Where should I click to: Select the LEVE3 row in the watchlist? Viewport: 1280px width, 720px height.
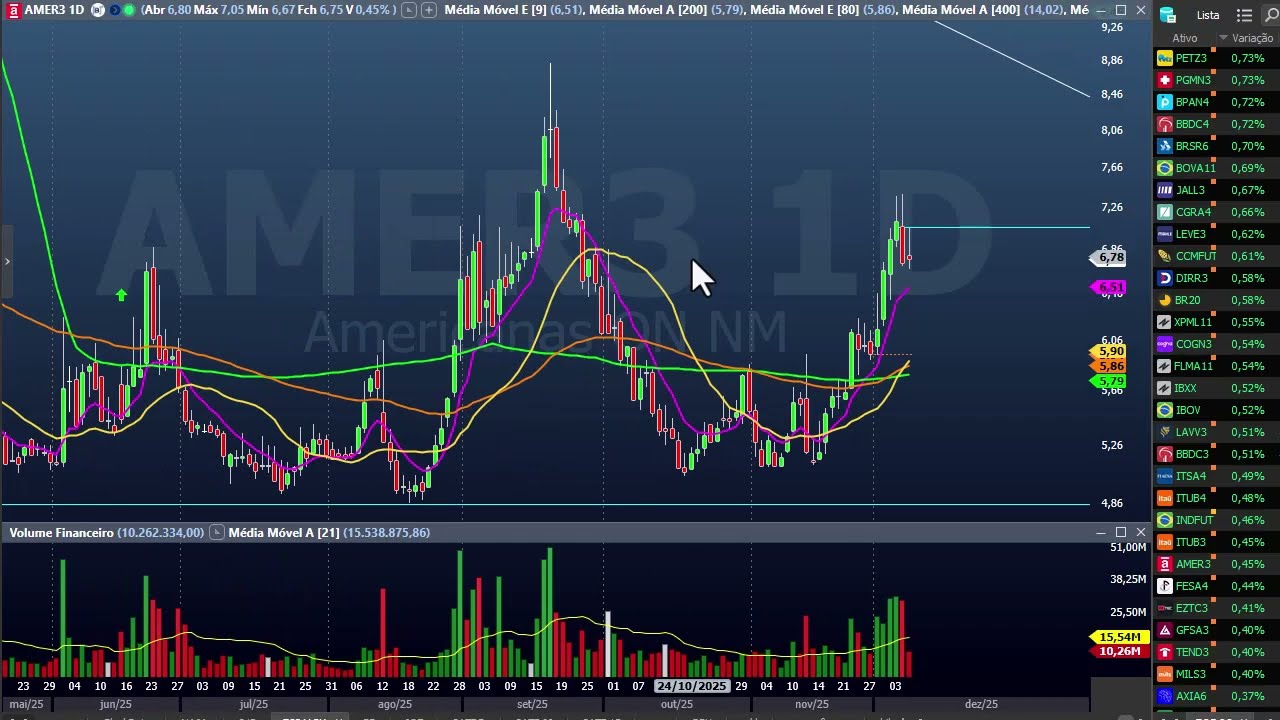[1216, 234]
